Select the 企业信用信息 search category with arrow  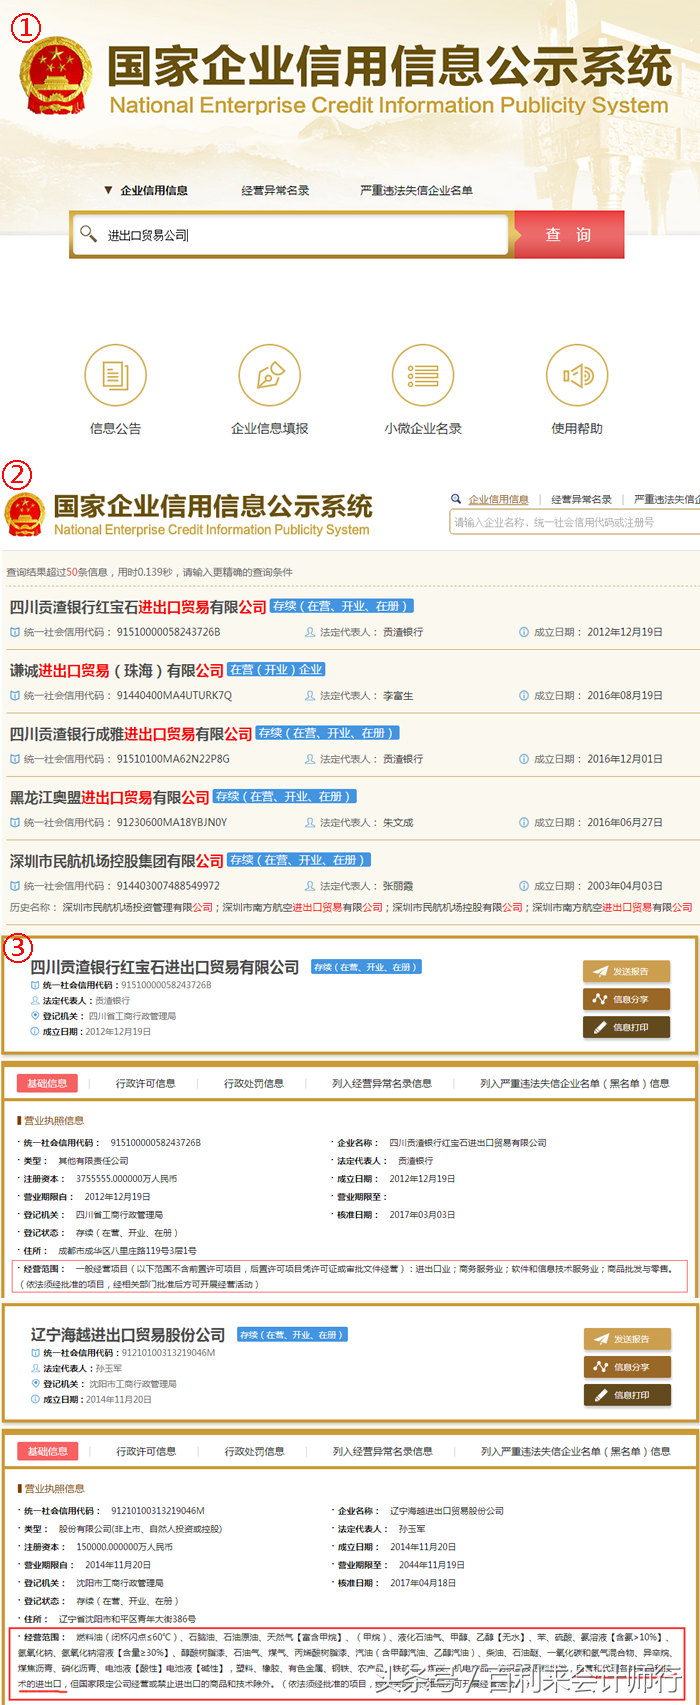[146, 190]
